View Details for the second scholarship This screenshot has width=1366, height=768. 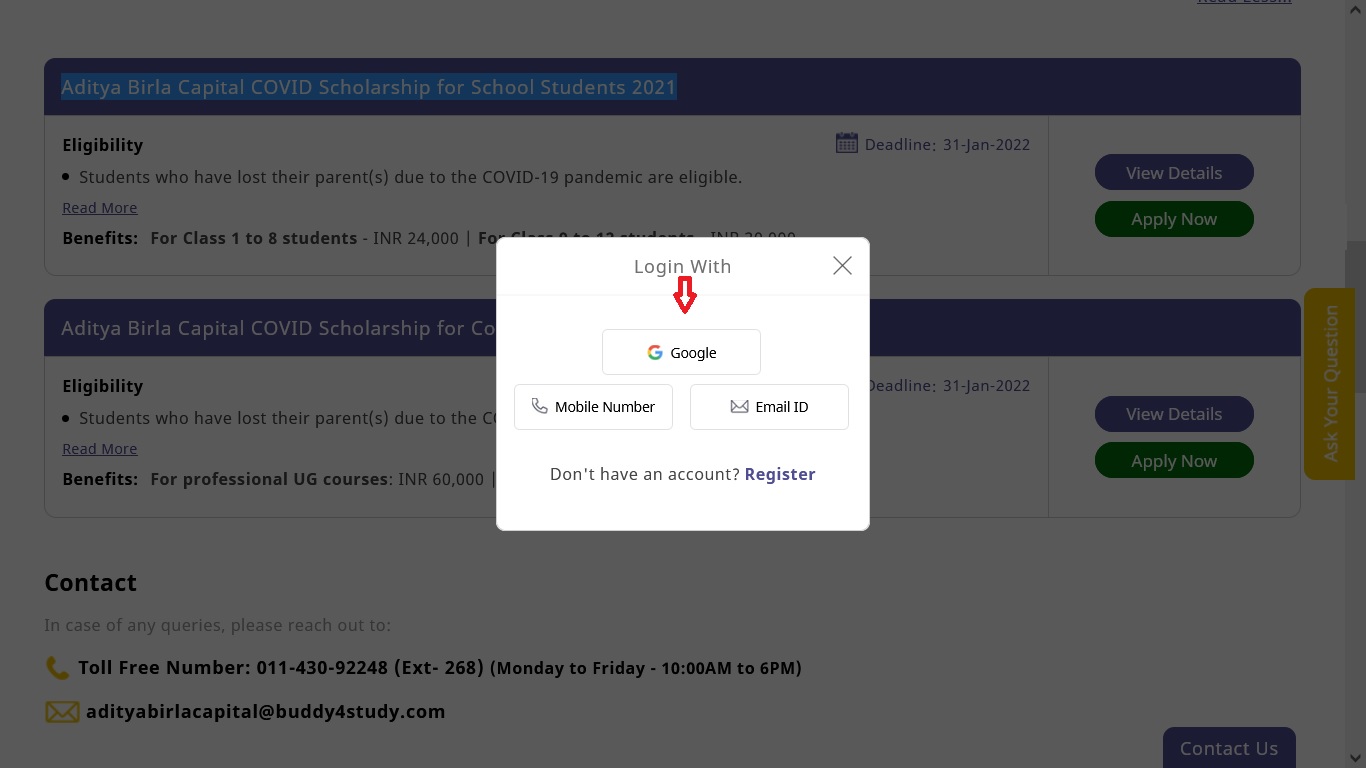(1173, 414)
